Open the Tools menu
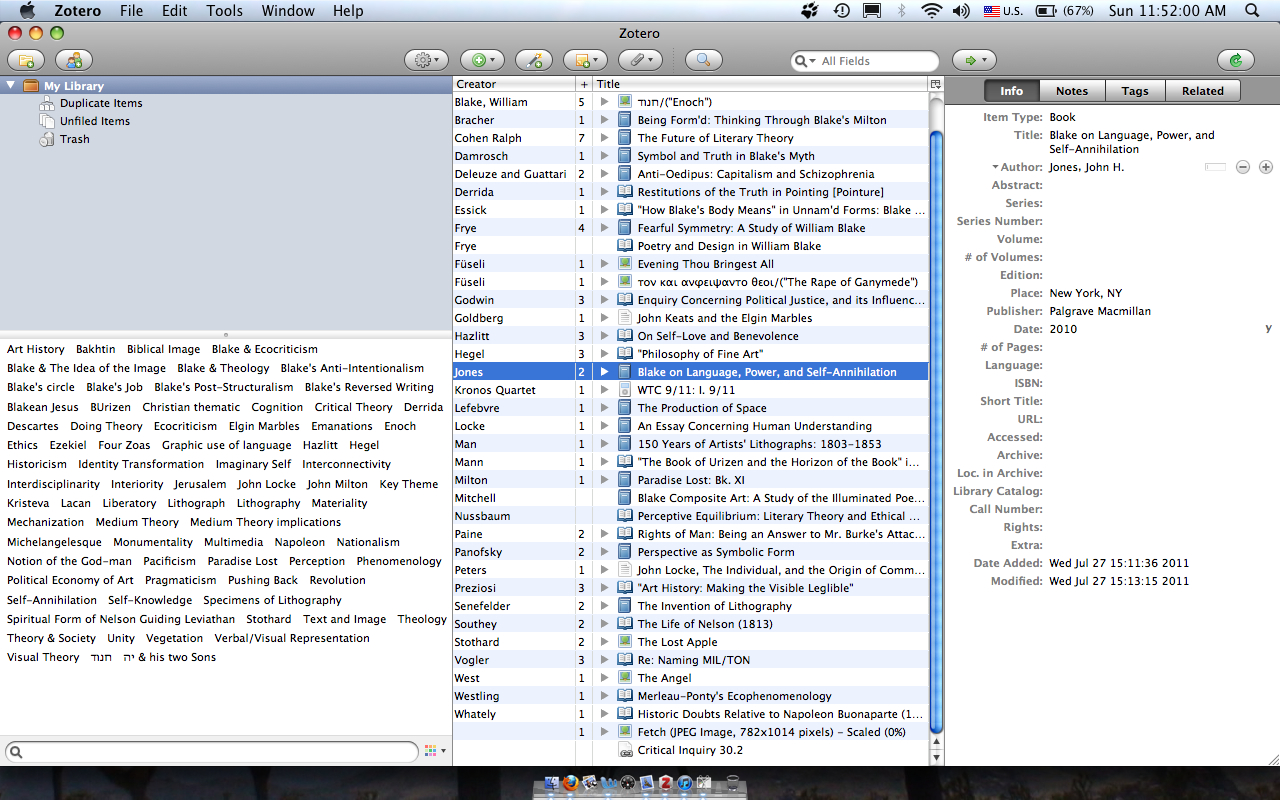This screenshot has height=800, width=1280. pos(224,11)
